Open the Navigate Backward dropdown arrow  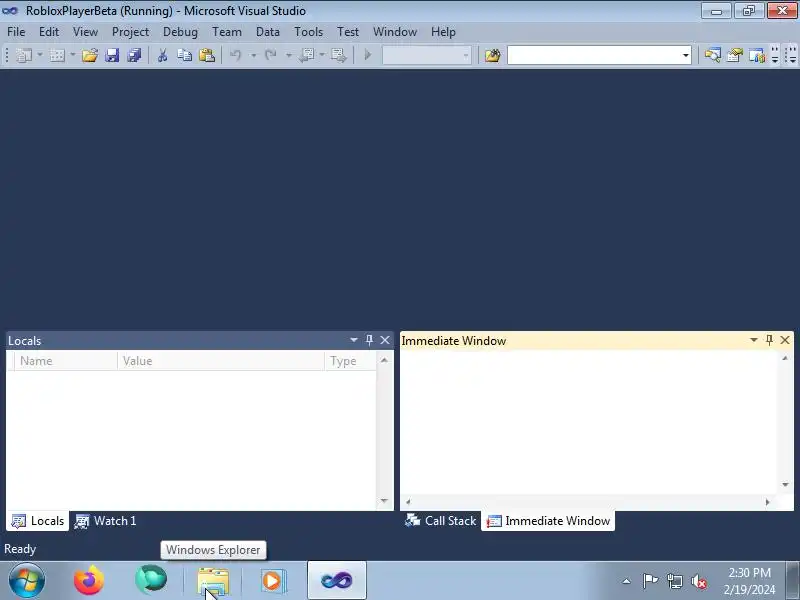pos(322,55)
